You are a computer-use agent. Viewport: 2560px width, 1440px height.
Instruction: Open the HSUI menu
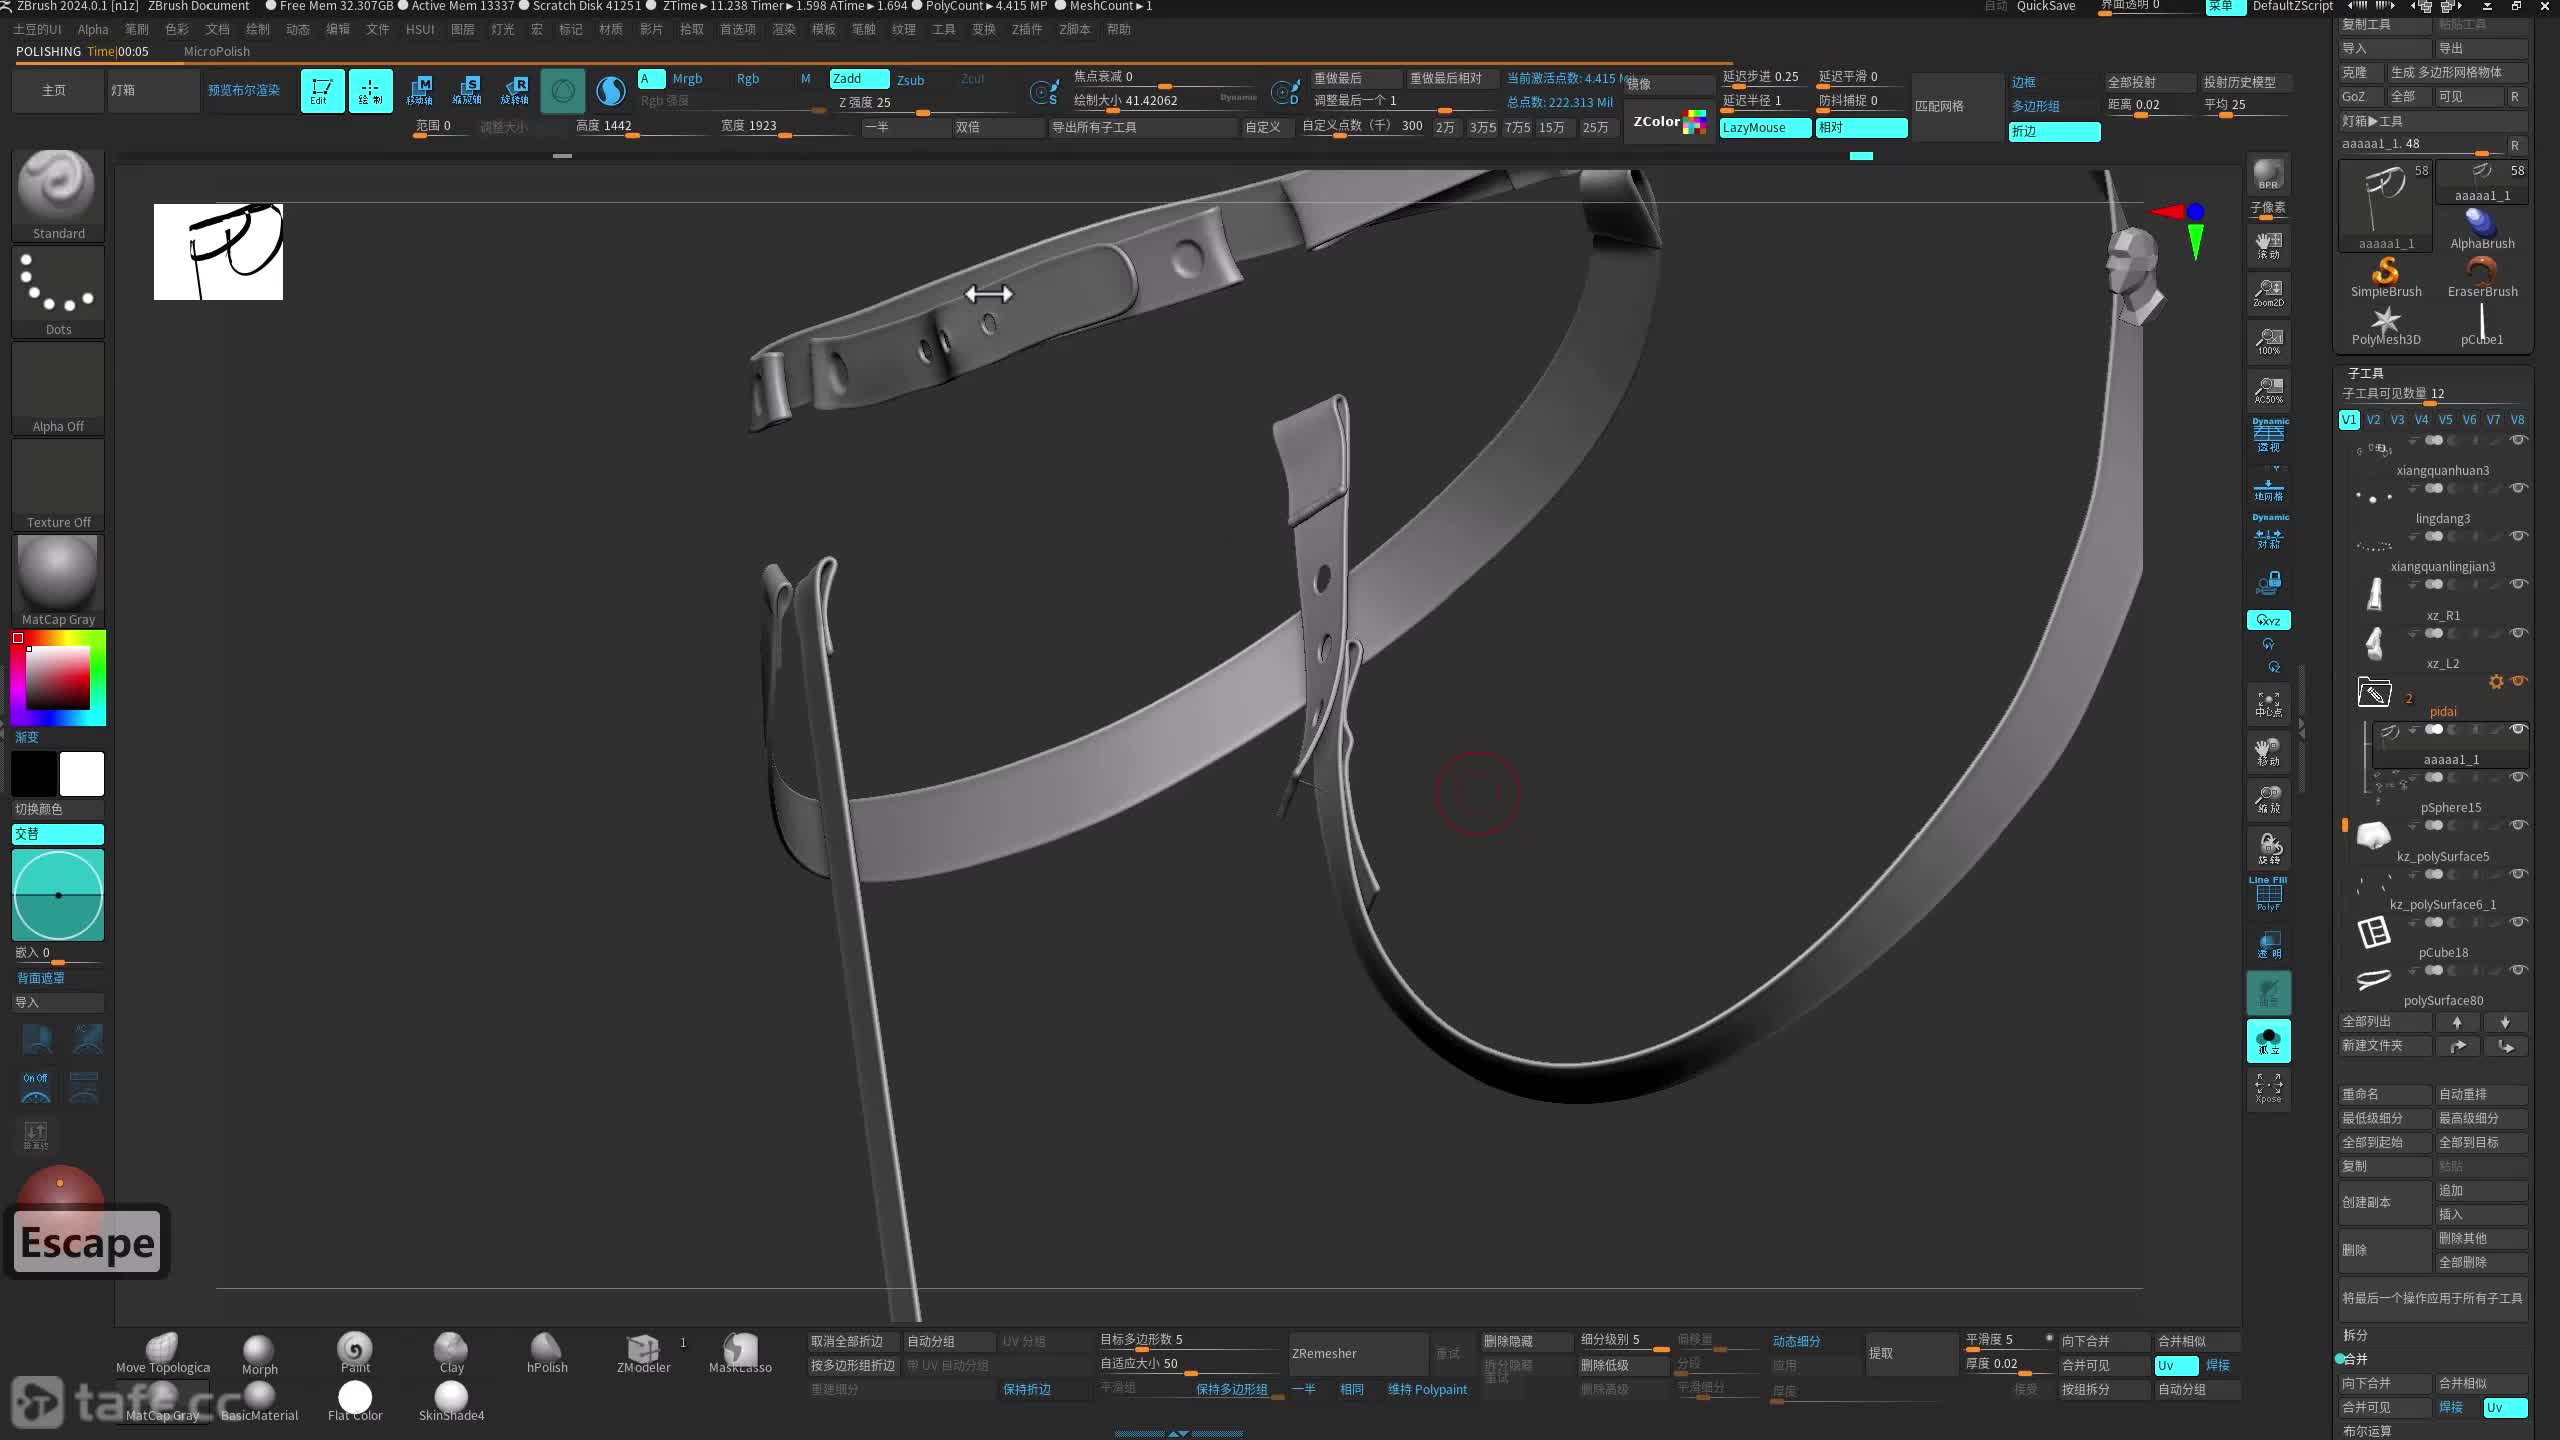[420, 30]
